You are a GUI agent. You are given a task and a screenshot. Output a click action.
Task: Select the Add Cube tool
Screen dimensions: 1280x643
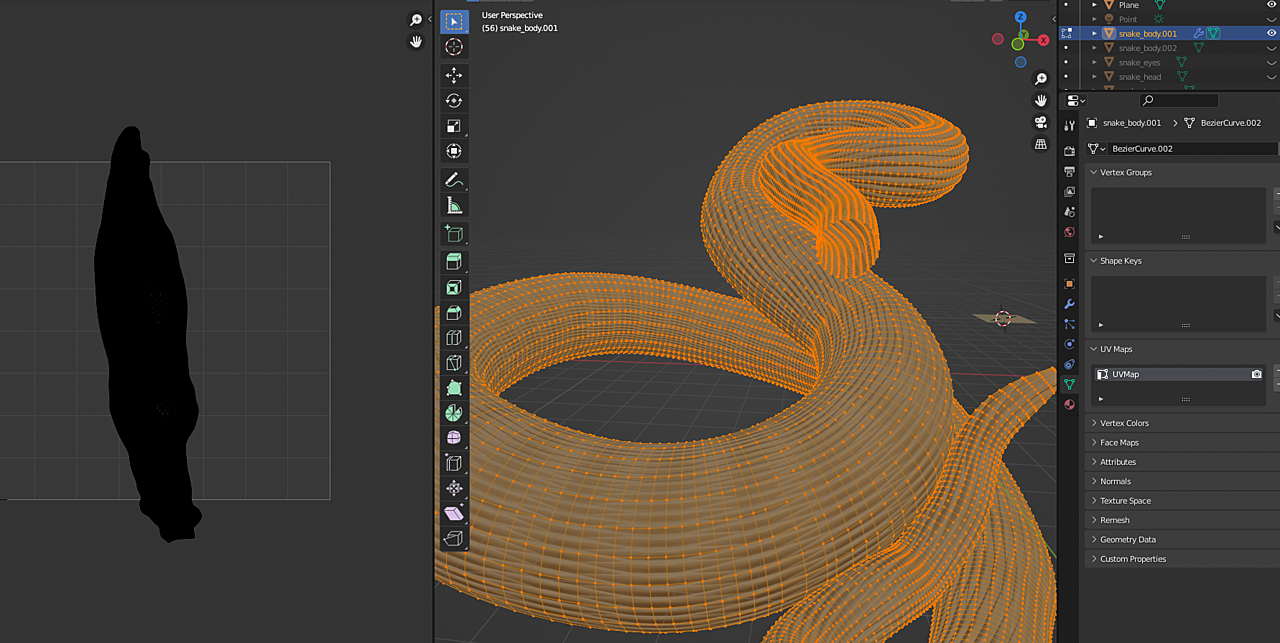454,234
